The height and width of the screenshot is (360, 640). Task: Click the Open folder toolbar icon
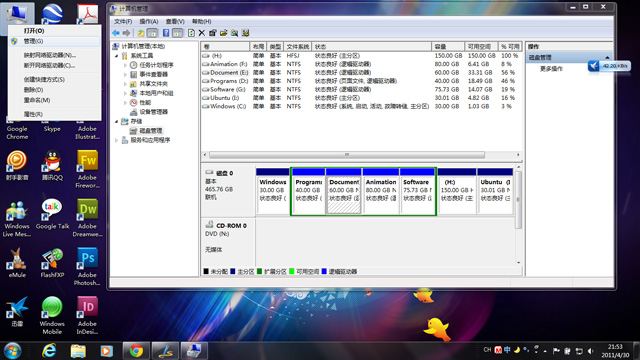[224, 33]
